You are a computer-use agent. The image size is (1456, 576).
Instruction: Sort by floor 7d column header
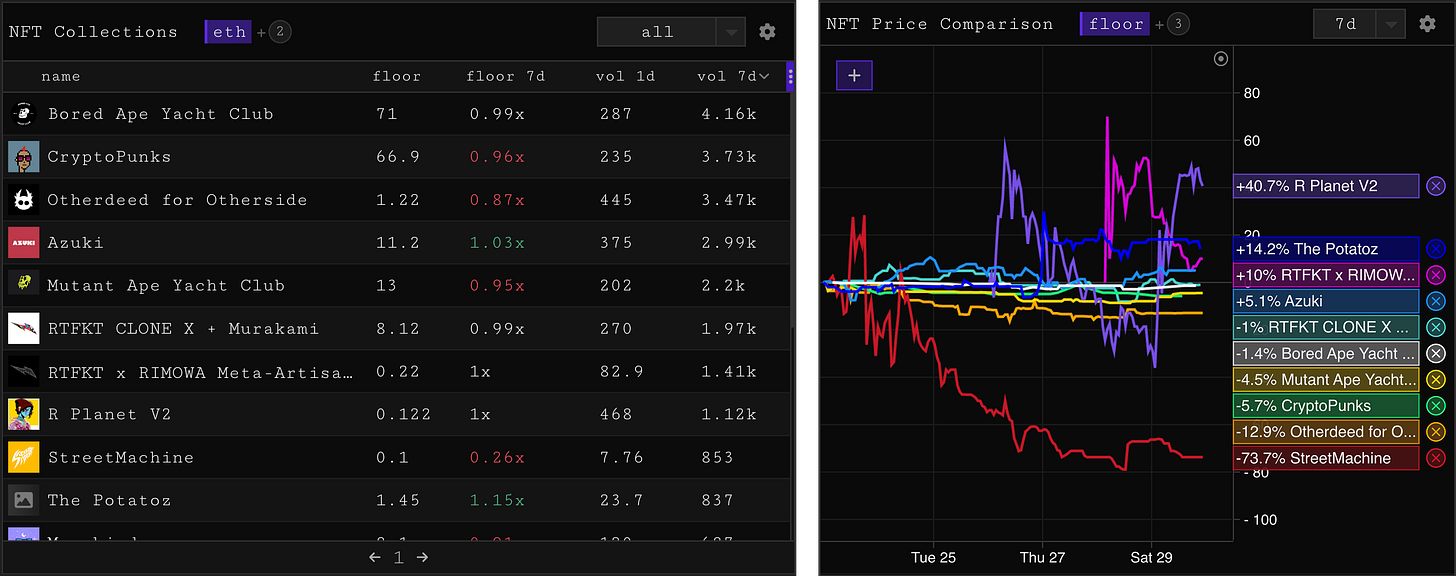(505, 76)
